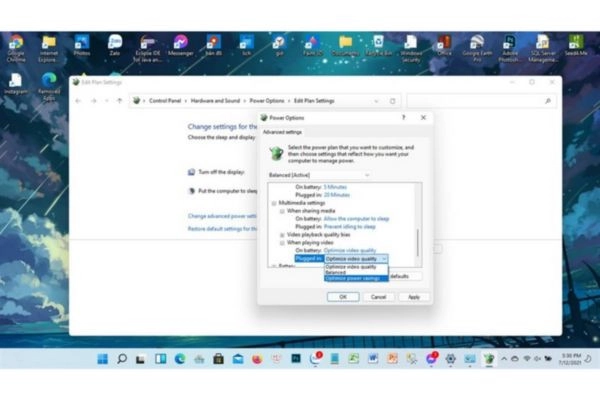The height and width of the screenshot is (400, 600).
Task: Click the Control Panel search box
Action: point(481,101)
